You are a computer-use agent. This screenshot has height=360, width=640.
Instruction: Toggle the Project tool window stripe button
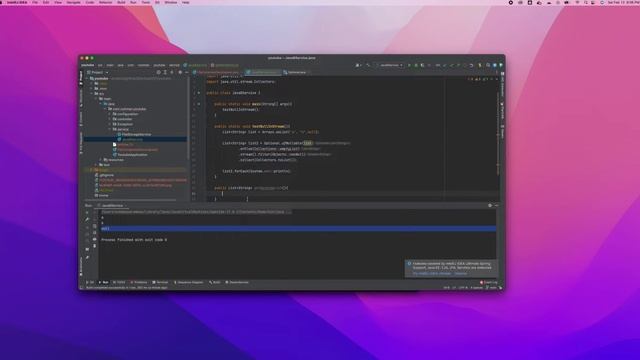coord(81,78)
